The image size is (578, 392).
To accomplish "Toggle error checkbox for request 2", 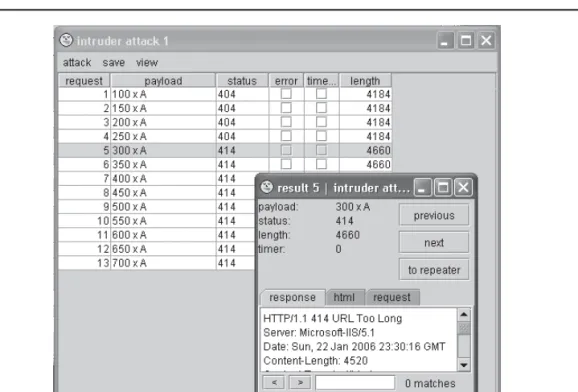I will pos(286,108).
